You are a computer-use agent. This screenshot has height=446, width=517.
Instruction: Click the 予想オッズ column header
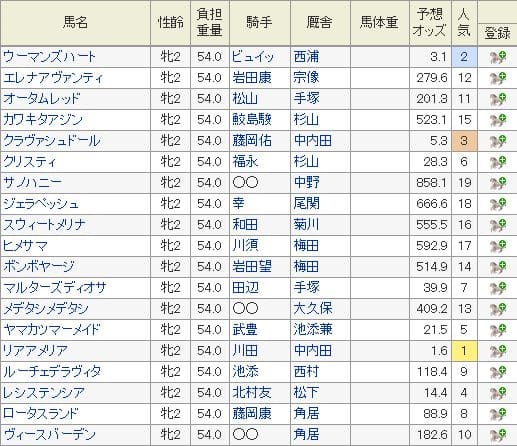[x=430, y=23]
